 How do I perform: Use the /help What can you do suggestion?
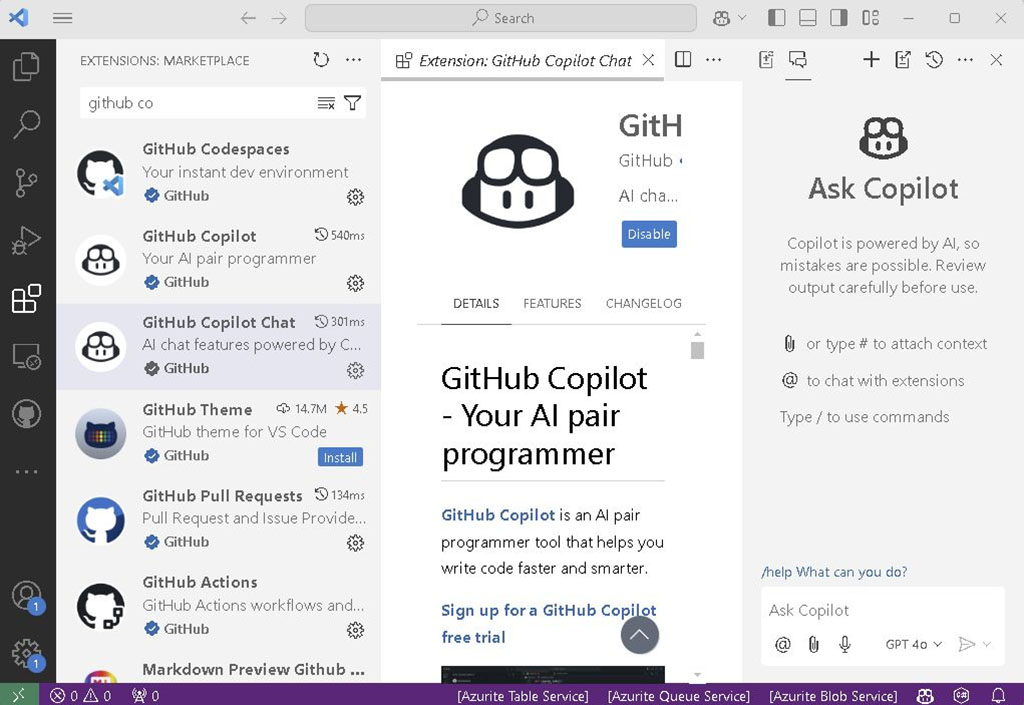coord(834,572)
